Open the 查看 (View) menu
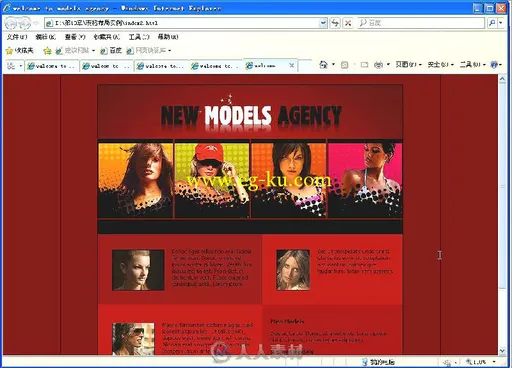Image resolution: width=512 pixels, height=368 pixels. point(75,37)
